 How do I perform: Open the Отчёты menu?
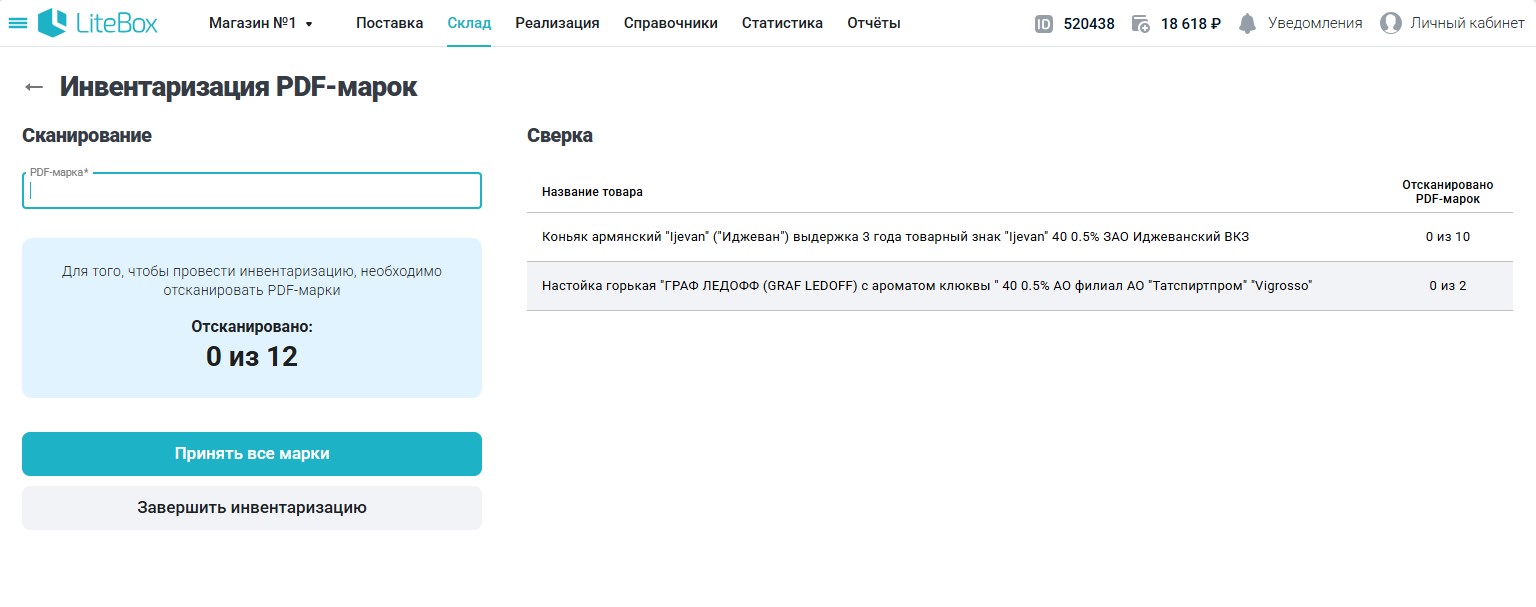coord(873,23)
